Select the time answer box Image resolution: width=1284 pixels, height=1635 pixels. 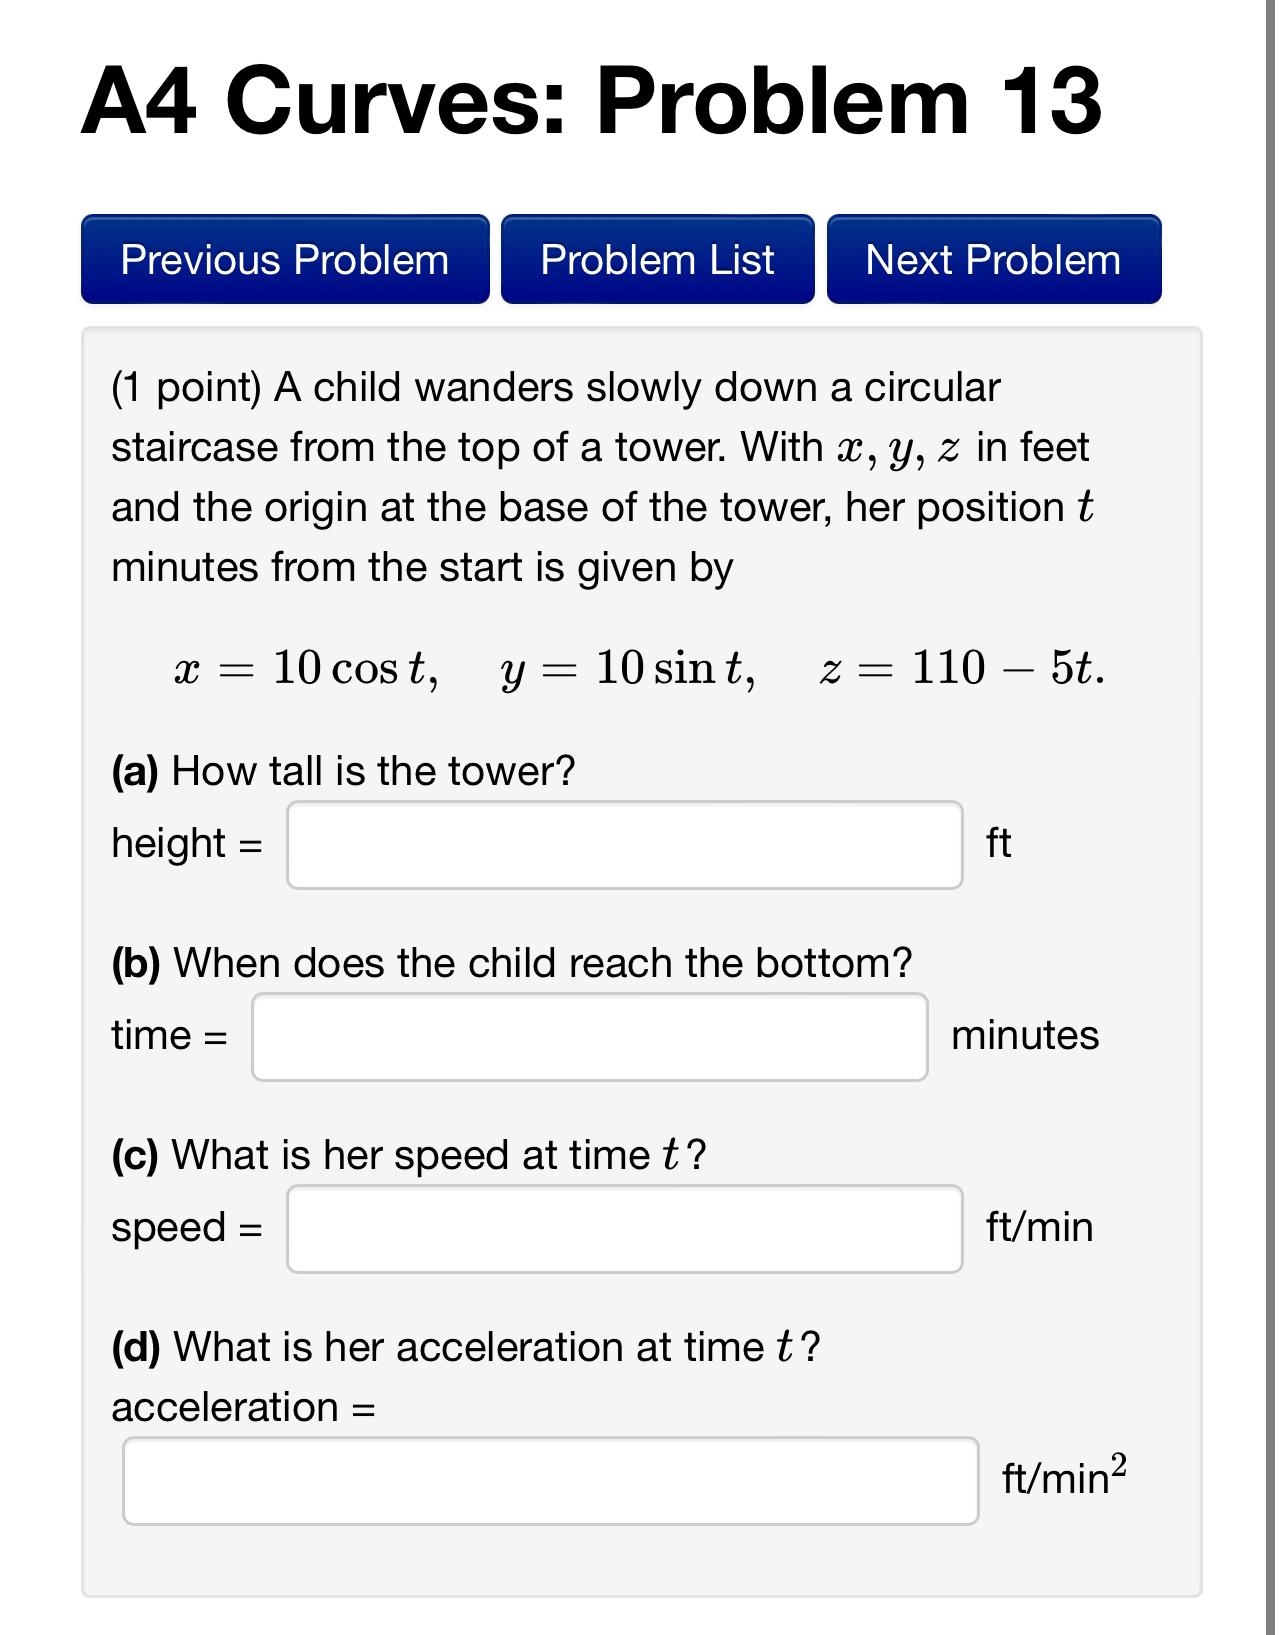click(590, 1035)
